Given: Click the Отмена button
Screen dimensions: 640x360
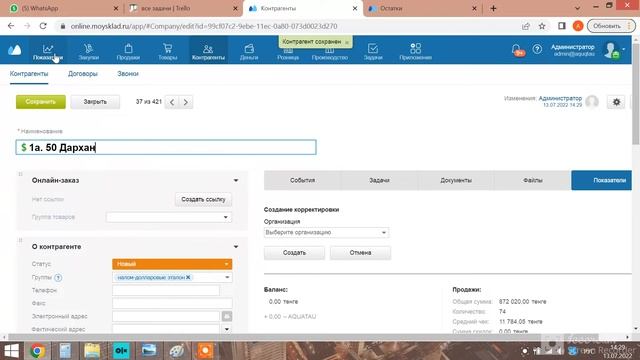Looking at the screenshot, I should [360, 253].
